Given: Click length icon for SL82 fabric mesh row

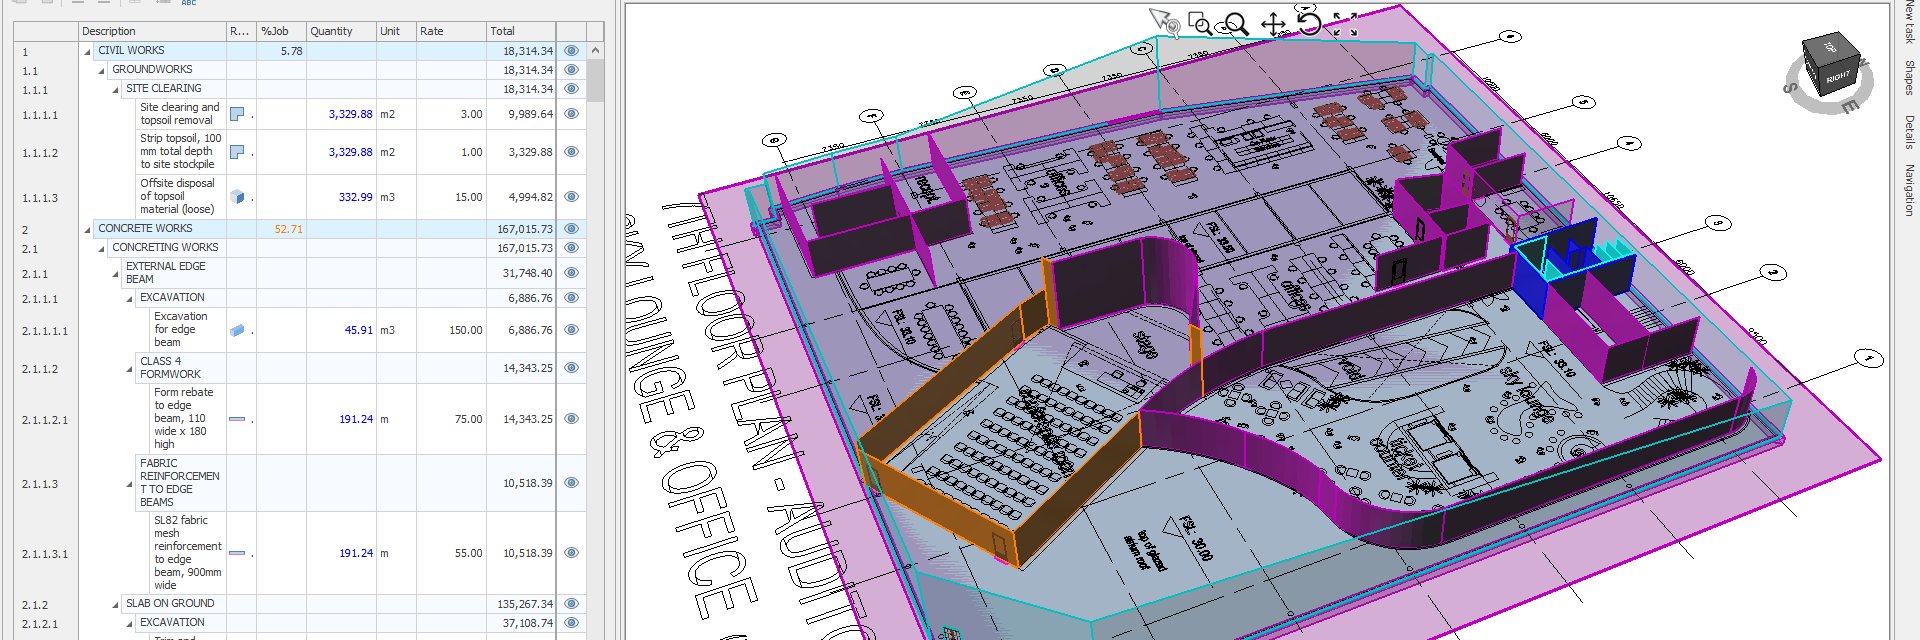Looking at the screenshot, I should pos(237,553).
